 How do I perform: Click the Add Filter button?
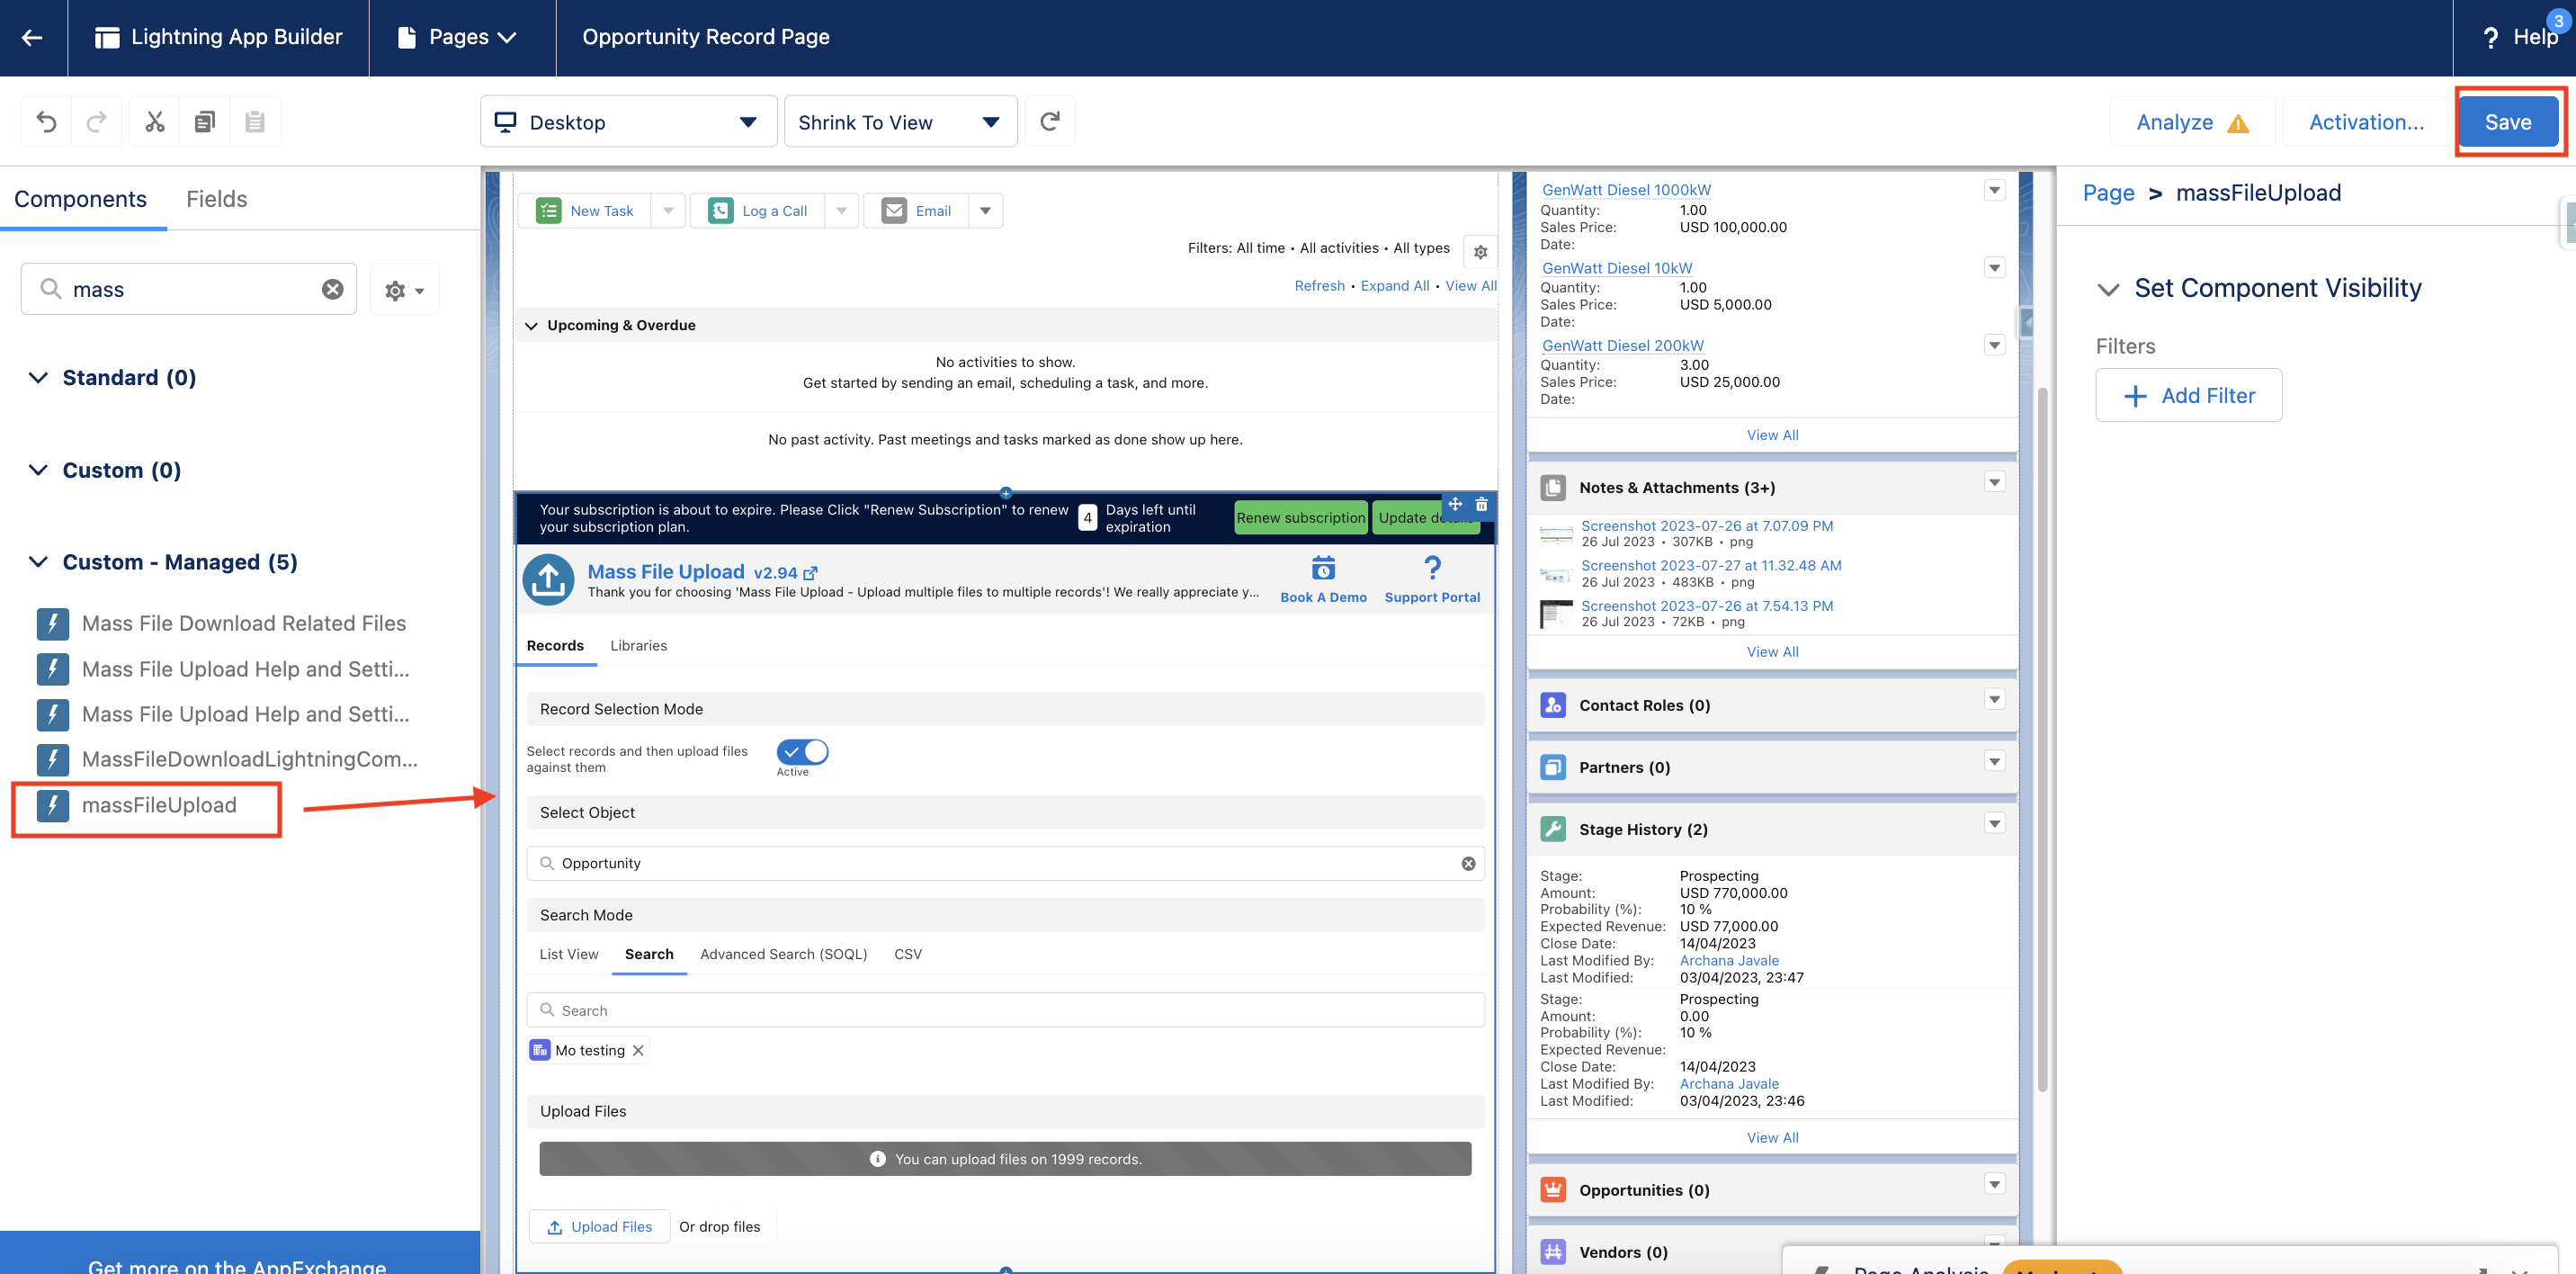click(x=2188, y=396)
